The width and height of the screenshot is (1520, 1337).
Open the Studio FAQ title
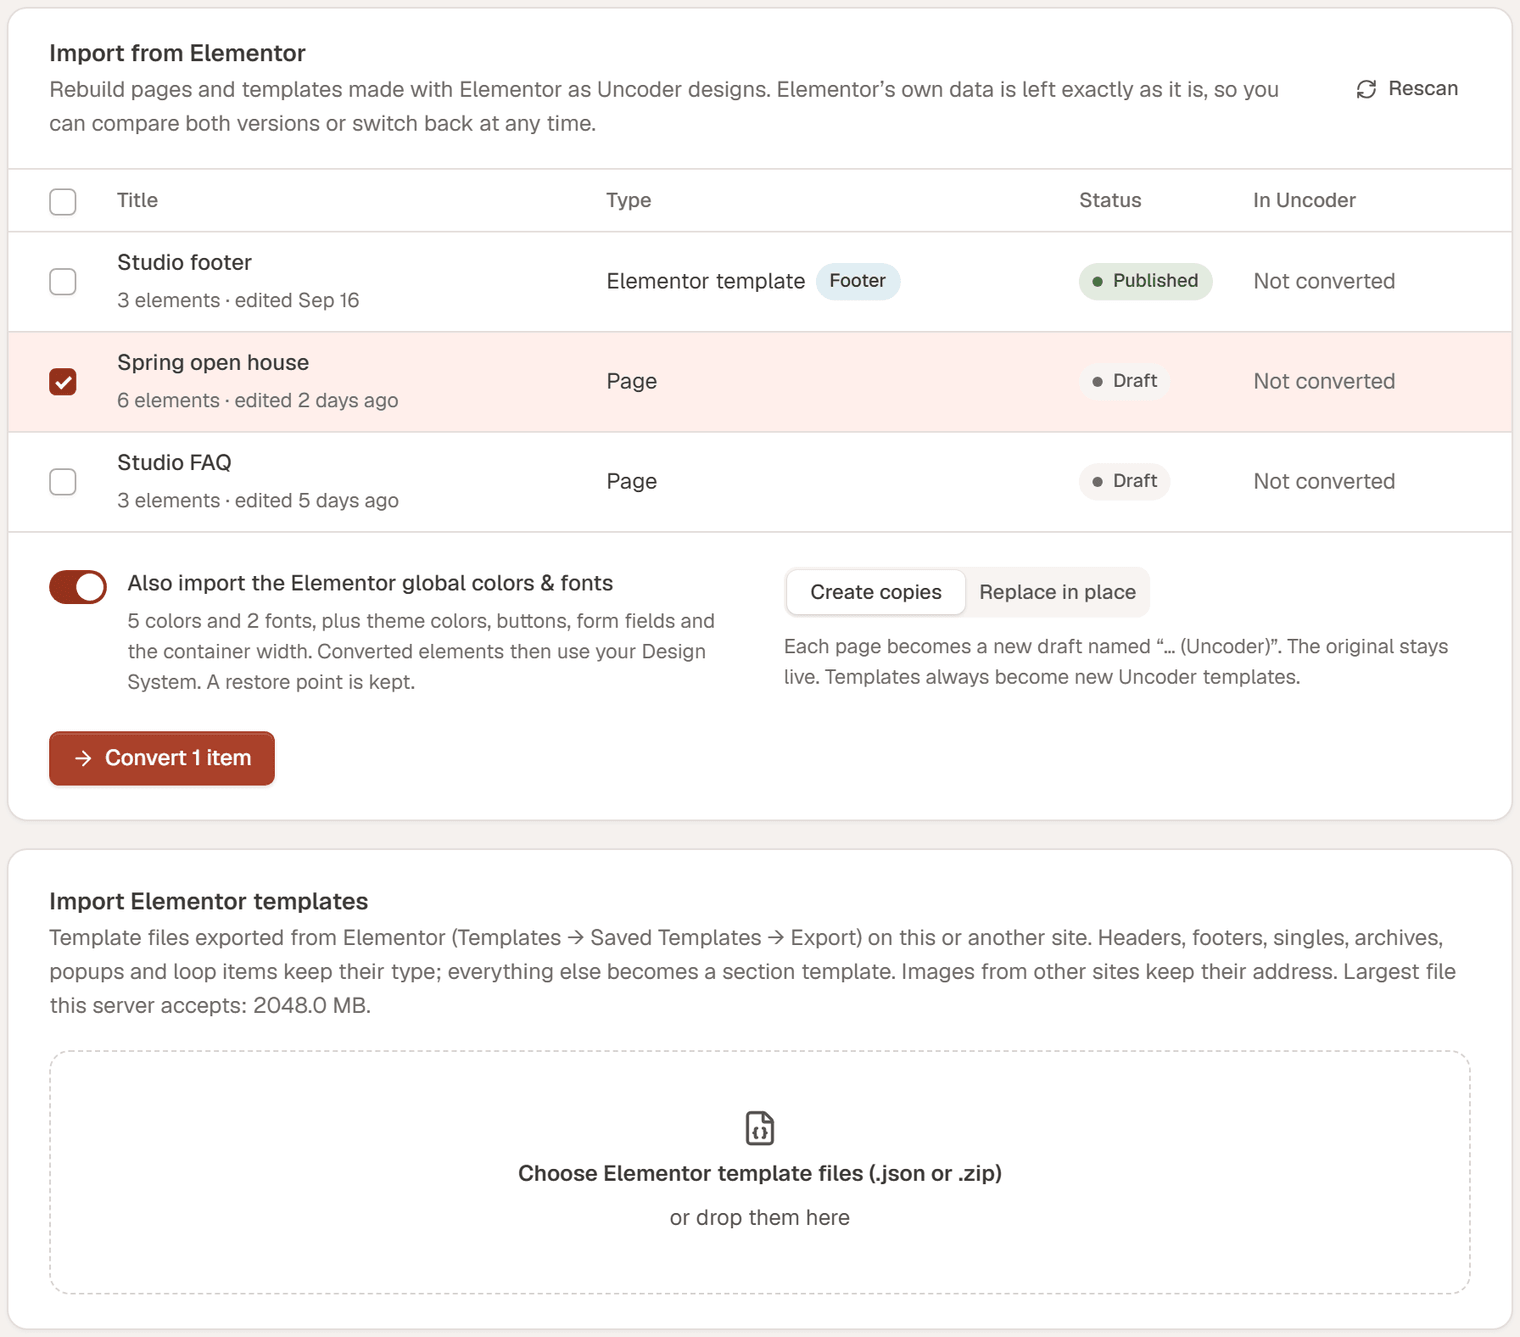click(x=174, y=462)
